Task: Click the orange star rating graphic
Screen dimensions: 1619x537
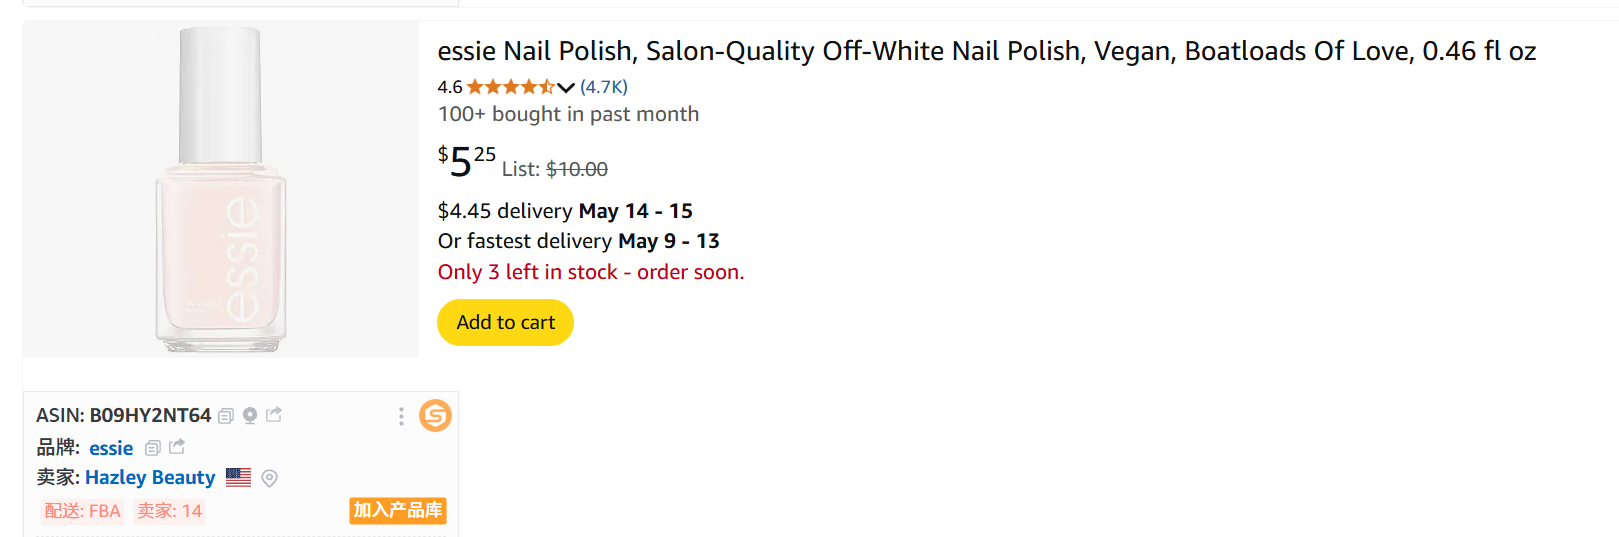Action: click(x=510, y=87)
